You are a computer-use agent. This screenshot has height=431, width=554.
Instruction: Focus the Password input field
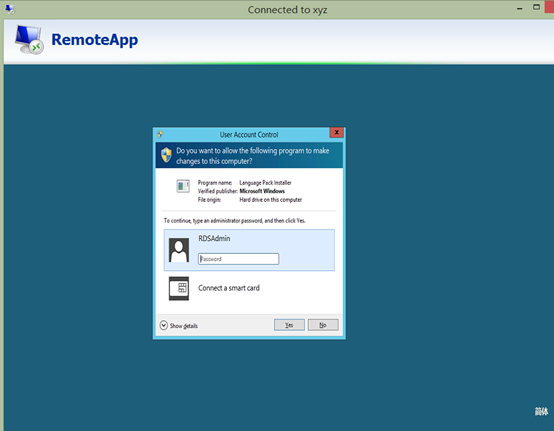(x=238, y=259)
